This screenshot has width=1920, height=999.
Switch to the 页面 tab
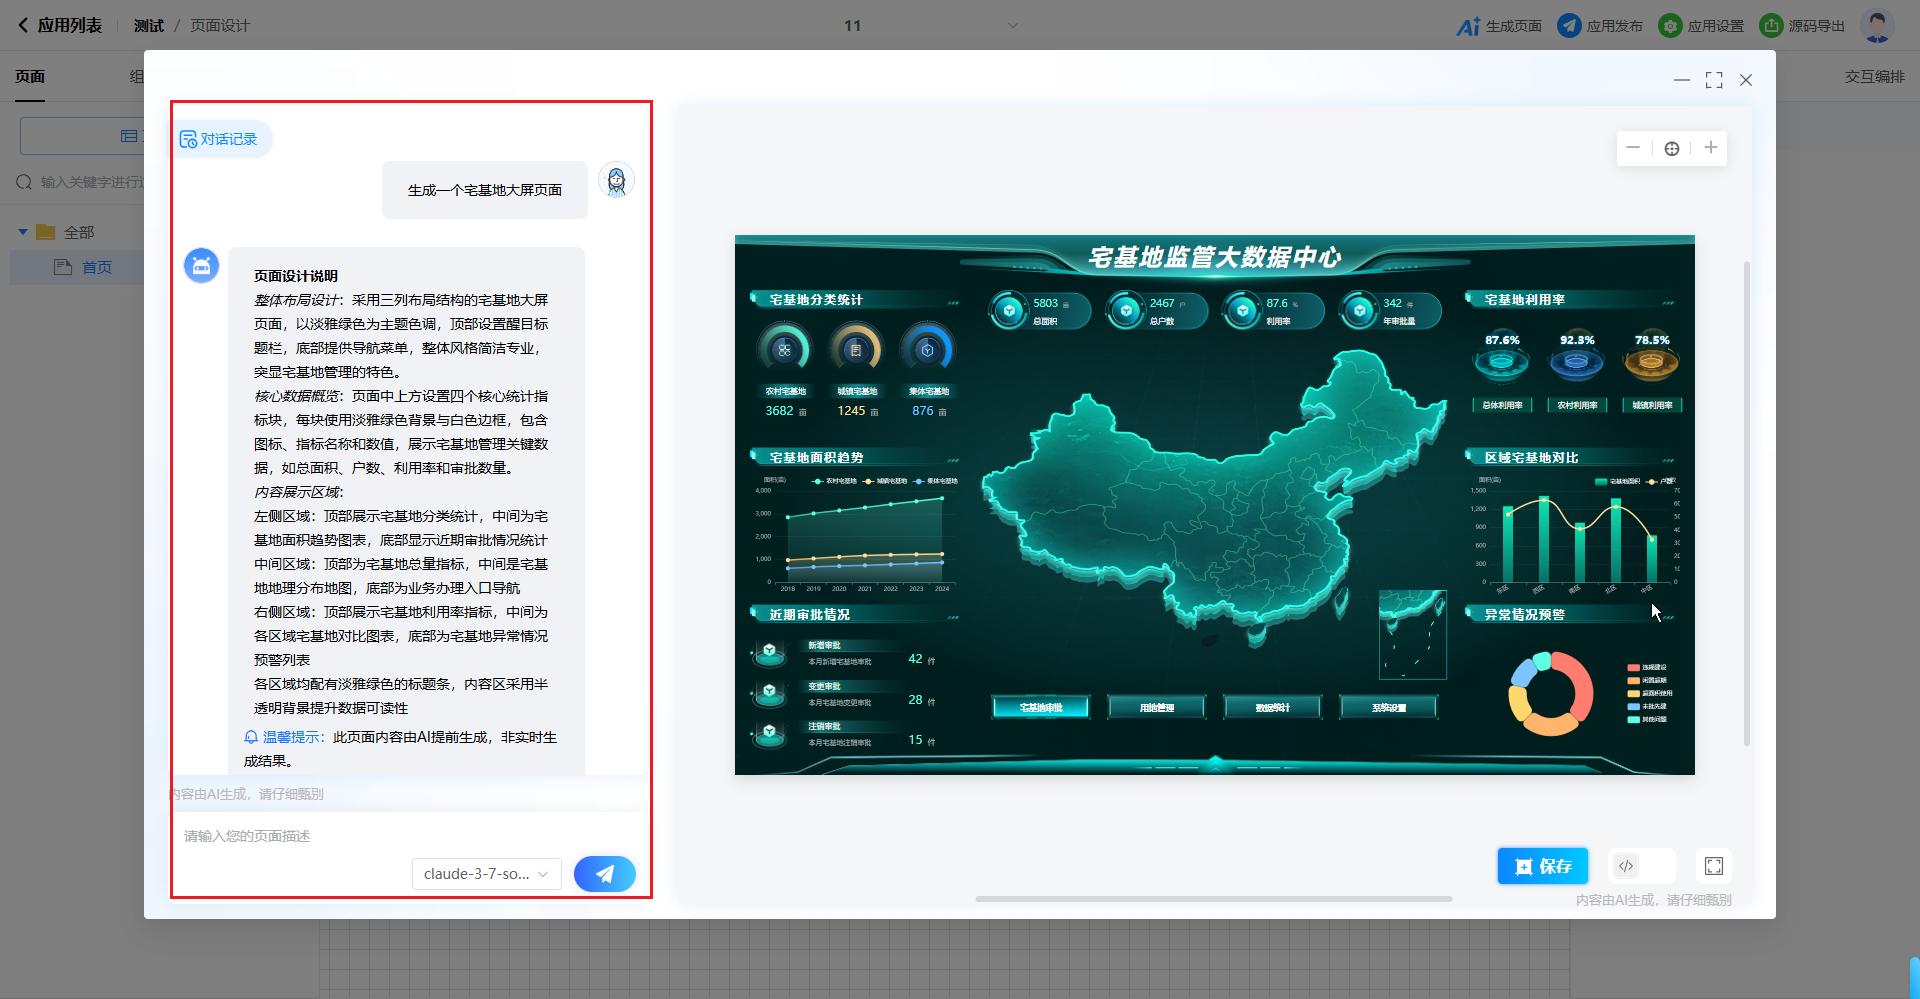[30, 77]
